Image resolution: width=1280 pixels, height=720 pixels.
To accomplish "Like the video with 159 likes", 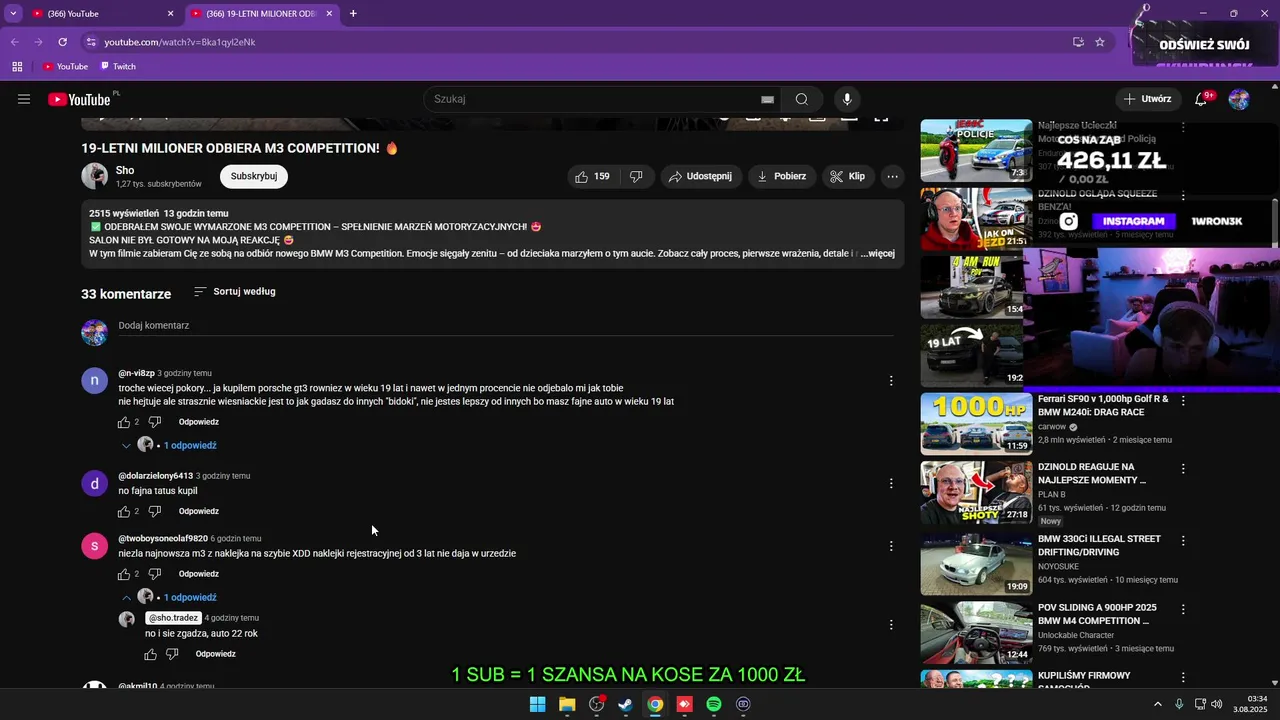I will (x=592, y=176).
